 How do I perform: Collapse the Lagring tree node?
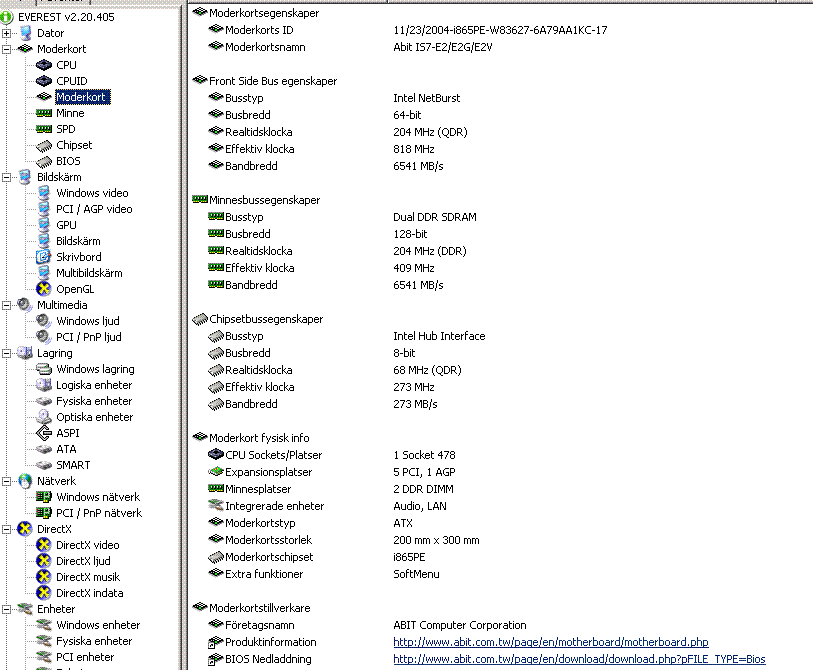pyautogui.click(x=6, y=354)
